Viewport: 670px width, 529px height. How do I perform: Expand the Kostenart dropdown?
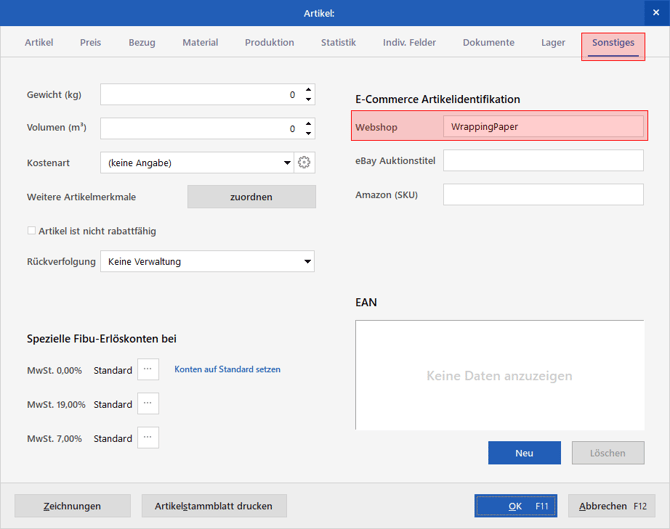point(287,162)
